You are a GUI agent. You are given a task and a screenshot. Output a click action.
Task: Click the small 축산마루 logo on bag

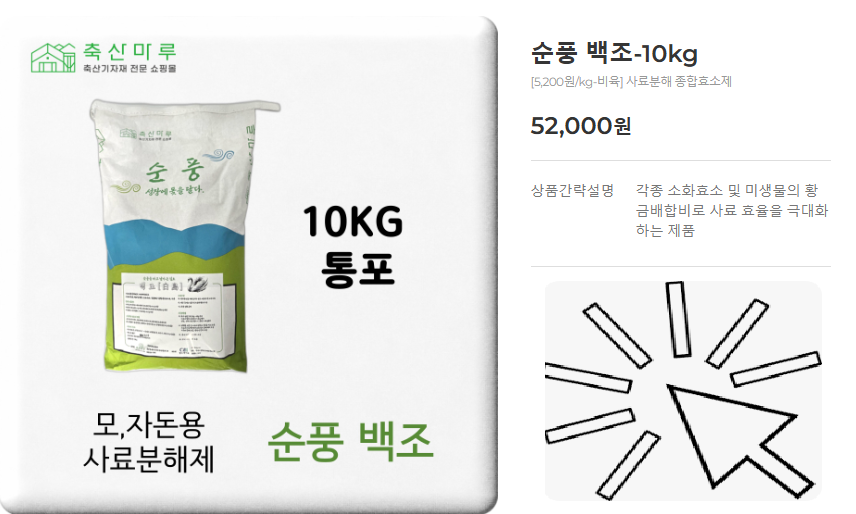(146, 134)
